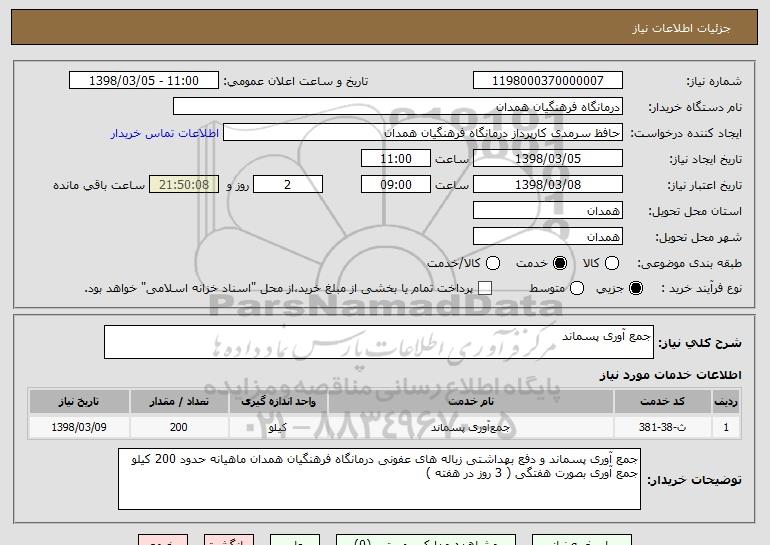Click the delivery province field همدان
Image resolution: width=770 pixels, height=545 pixels.
[x=548, y=211]
